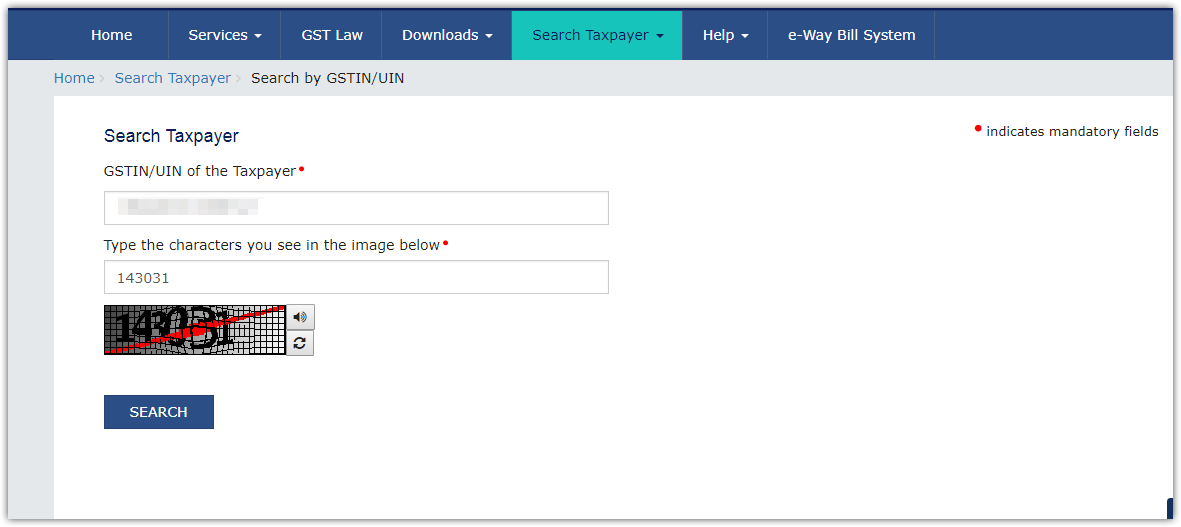
Task: Expand the Search Taxpayer dropdown menu
Action: coord(597,35)
